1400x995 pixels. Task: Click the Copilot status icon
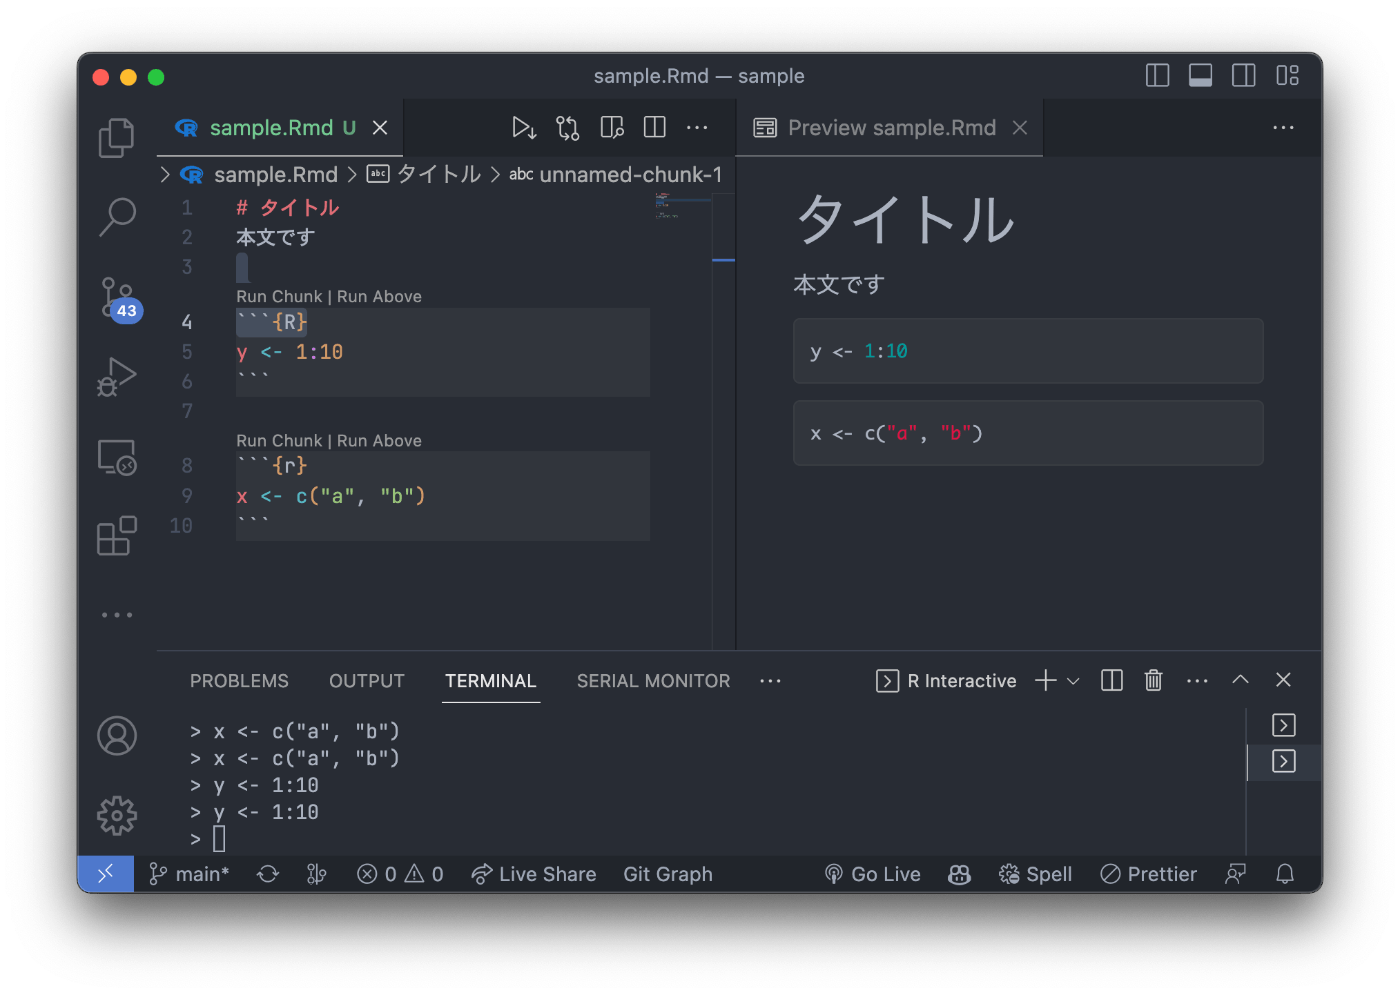click(x=960, y=874)
